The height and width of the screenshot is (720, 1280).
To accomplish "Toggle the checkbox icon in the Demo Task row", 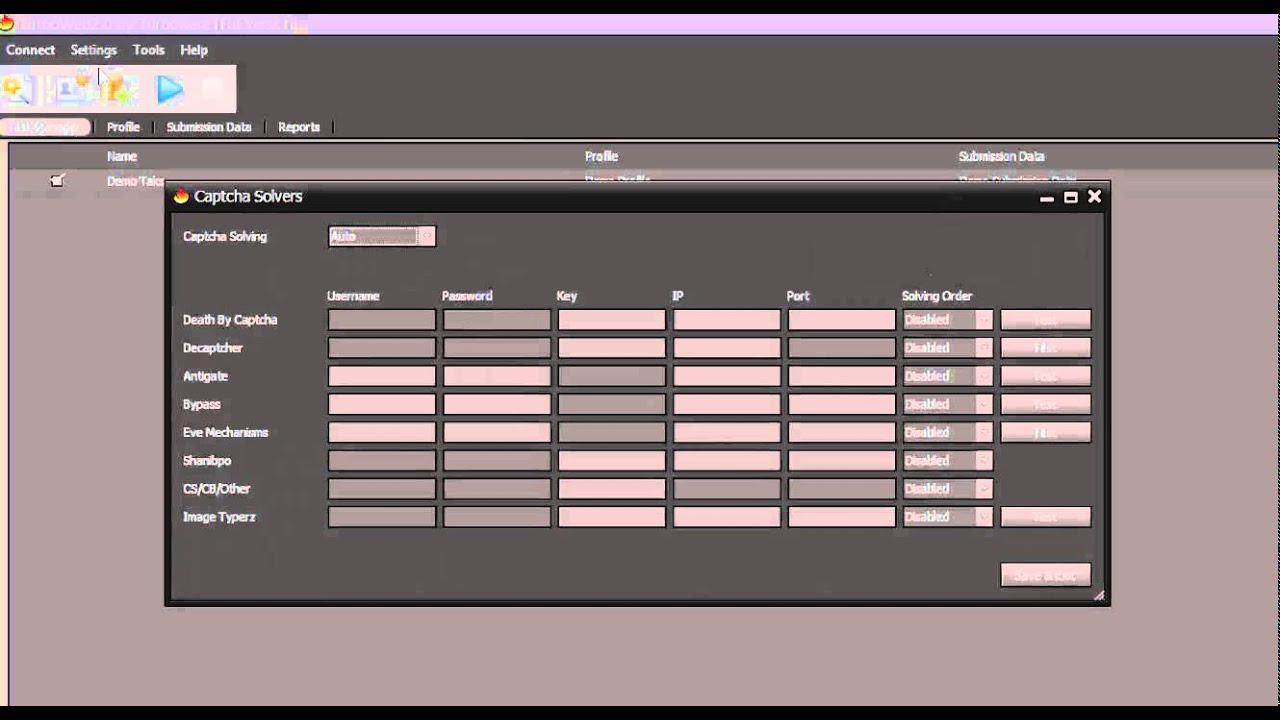I will [57, 181].
